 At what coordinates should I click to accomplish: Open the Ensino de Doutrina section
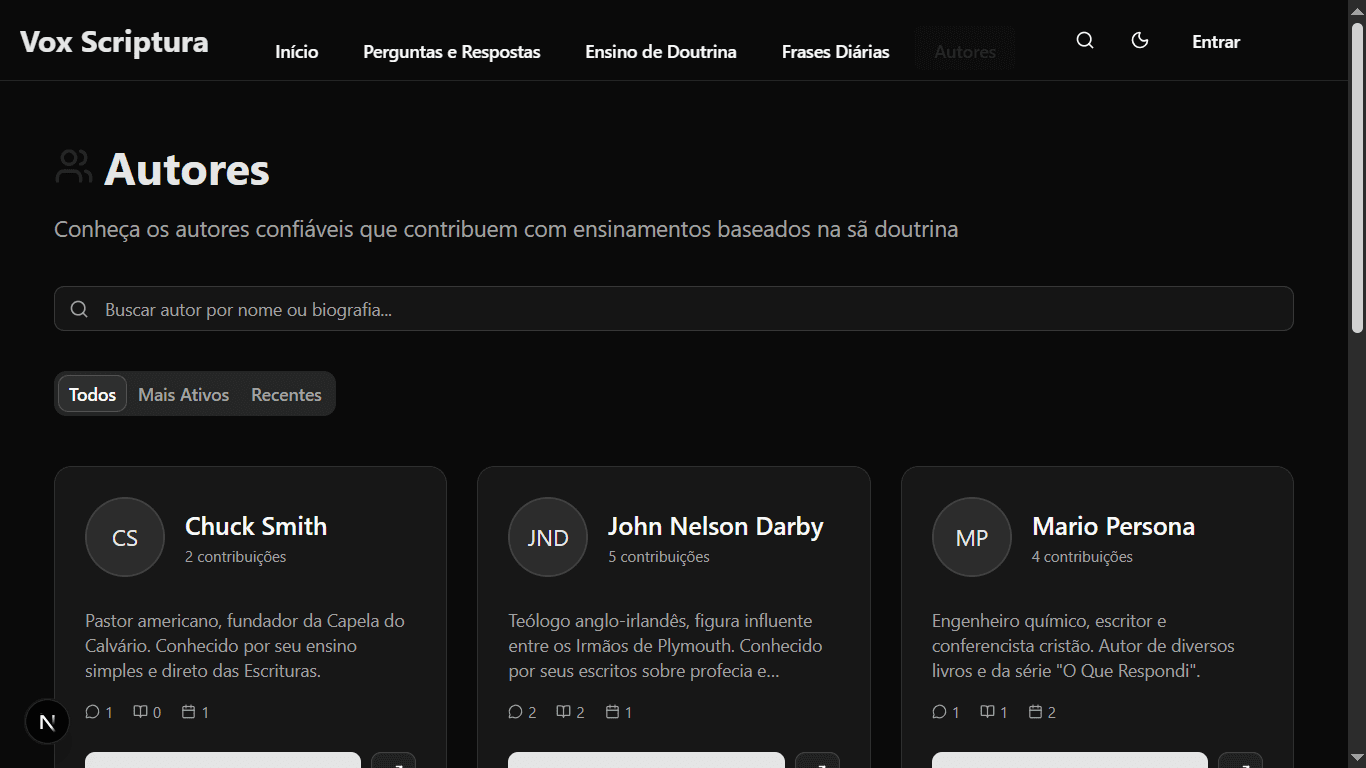[660, 51]
